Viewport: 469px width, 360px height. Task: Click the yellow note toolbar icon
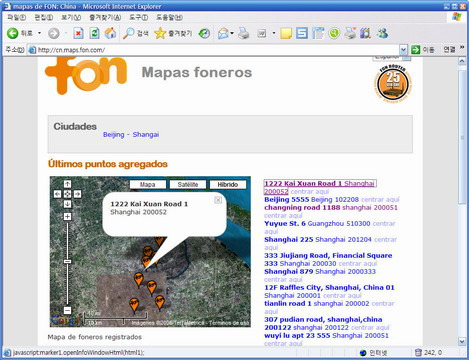(x=286, y=33)
